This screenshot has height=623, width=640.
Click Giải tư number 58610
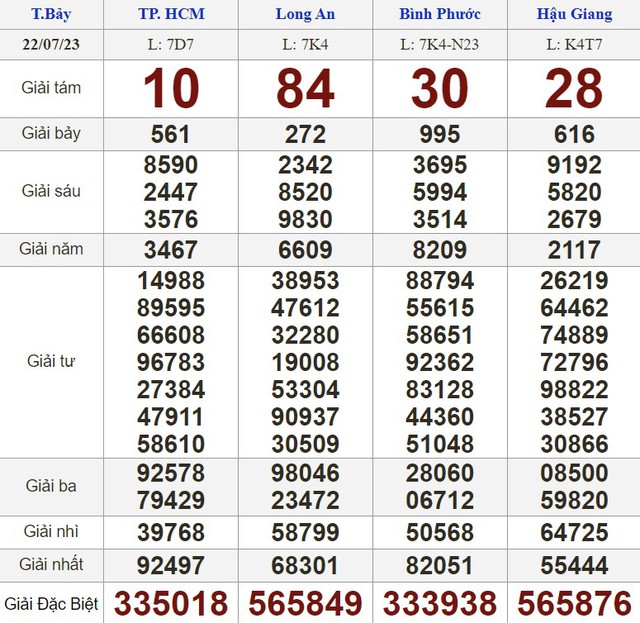[x=171, y=444]
